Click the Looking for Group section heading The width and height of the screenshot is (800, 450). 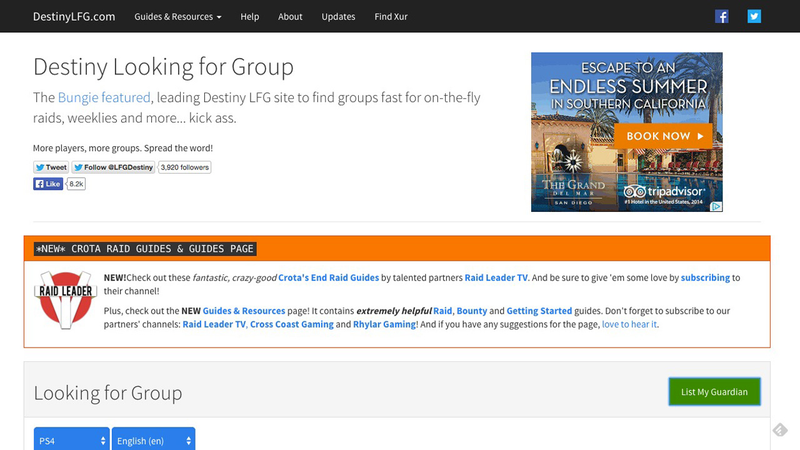click(x=108, y=393)
